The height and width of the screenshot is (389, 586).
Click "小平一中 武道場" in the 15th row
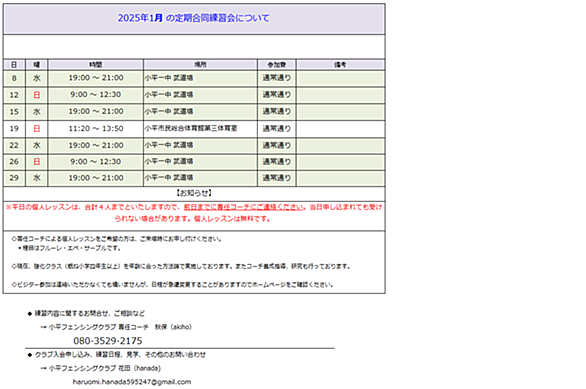[169, 111]
